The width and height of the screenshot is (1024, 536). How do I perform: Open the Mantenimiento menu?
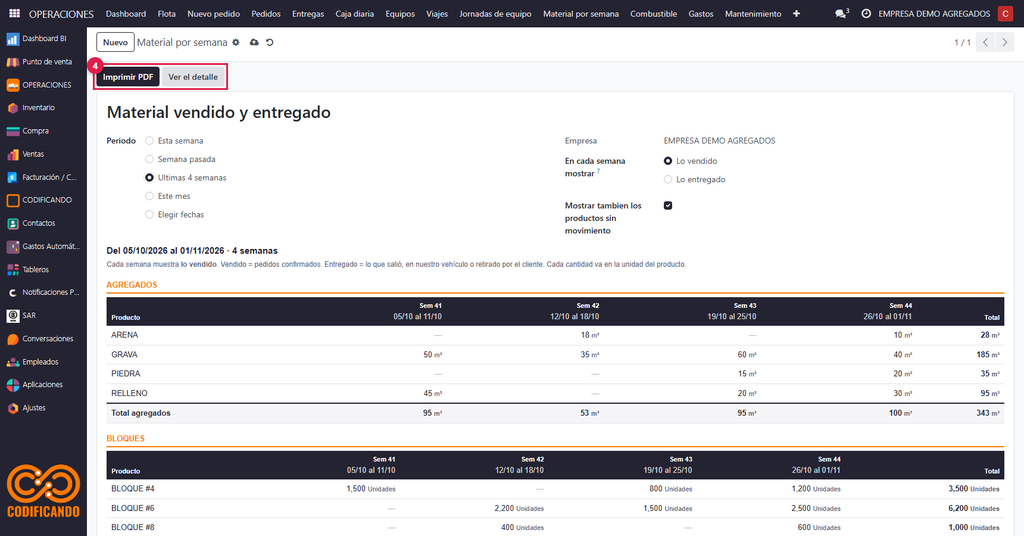click(x=753, y=14)
